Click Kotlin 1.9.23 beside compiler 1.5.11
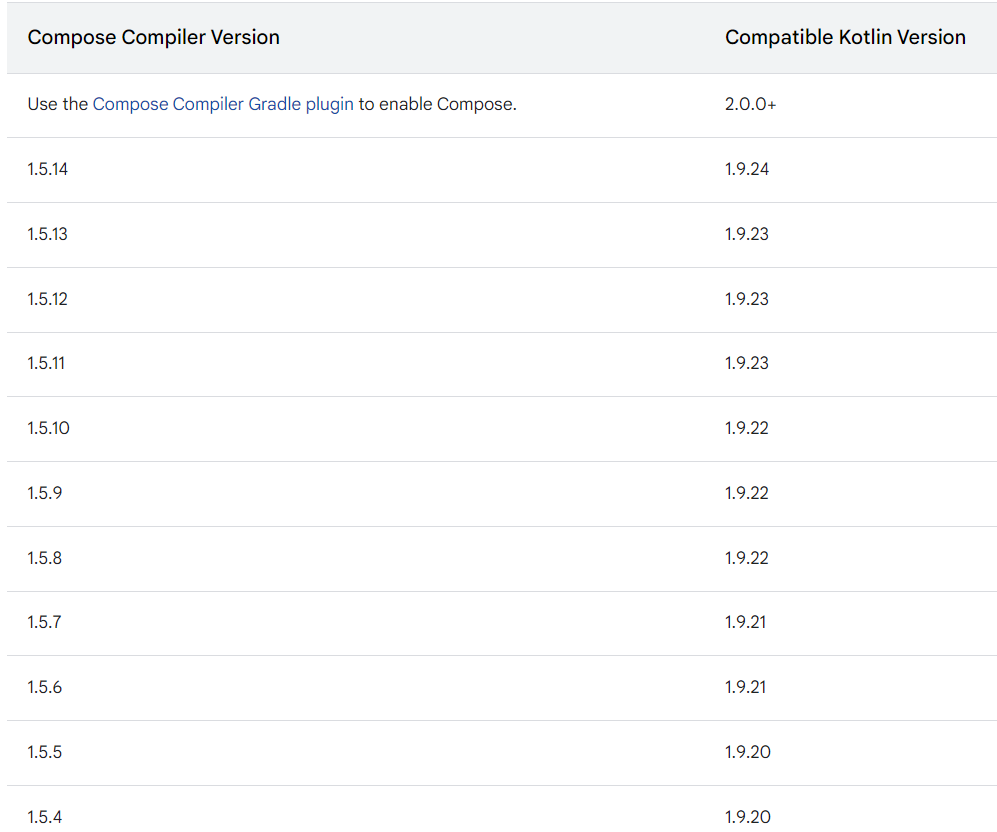 click(x=746, y=363)
